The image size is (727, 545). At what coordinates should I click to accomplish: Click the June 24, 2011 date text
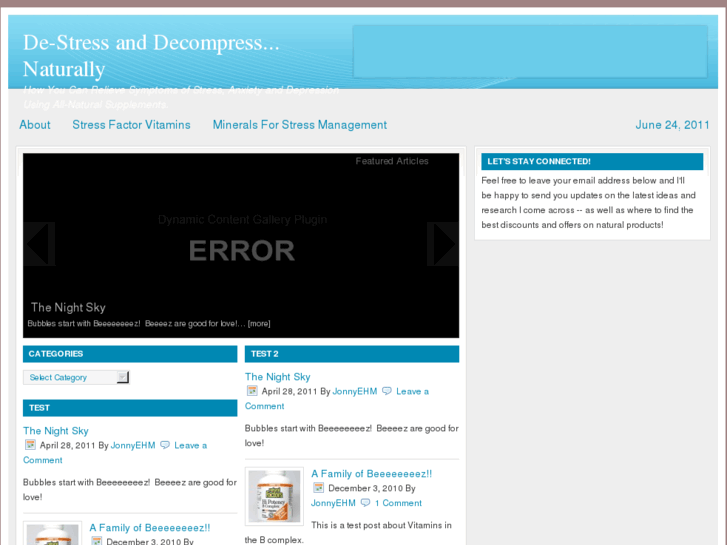(x=672, y=125)
